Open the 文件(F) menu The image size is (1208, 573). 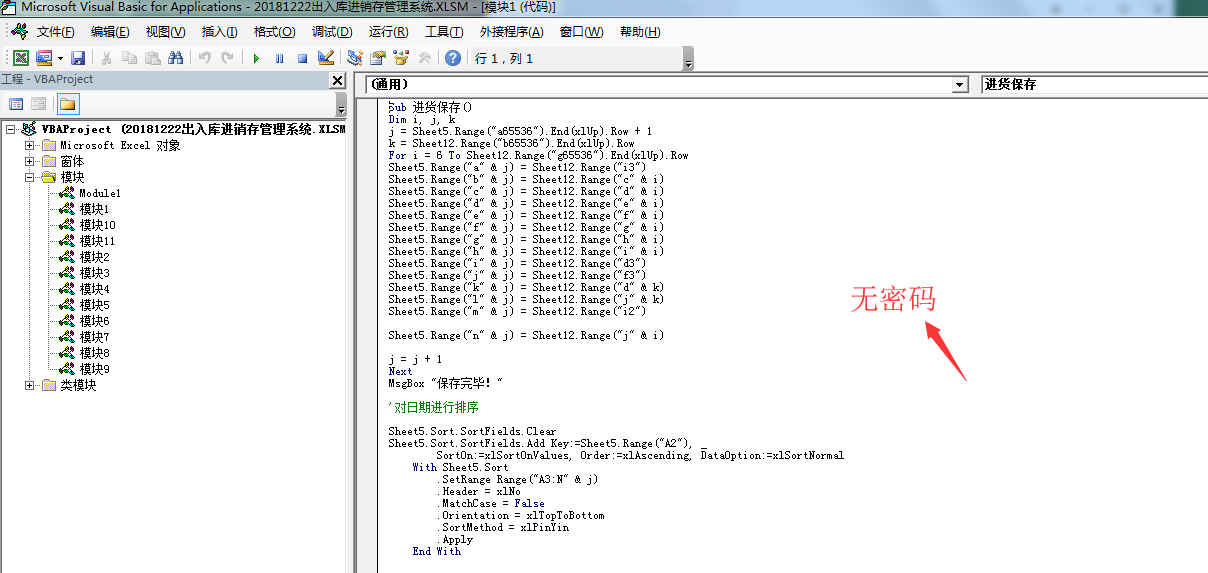[x=55, y=32]
